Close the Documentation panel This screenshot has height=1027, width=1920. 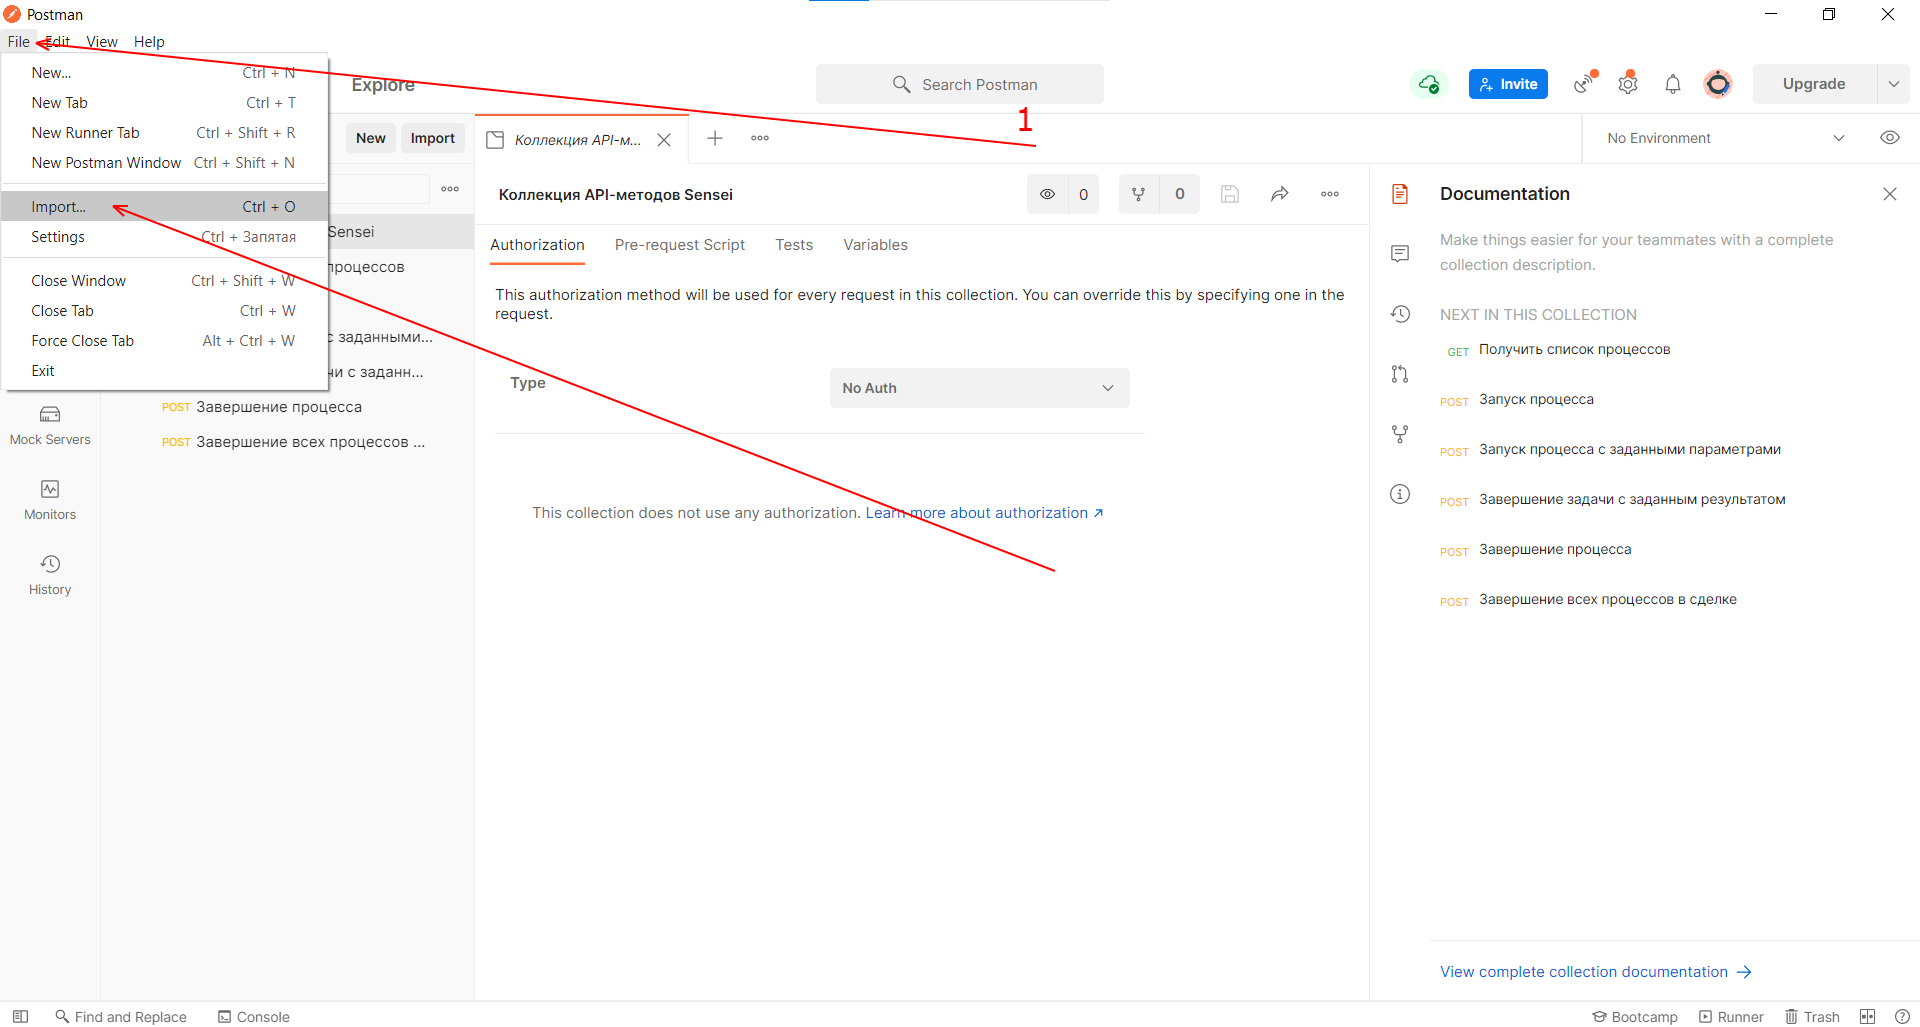(x=1890, y=194)
